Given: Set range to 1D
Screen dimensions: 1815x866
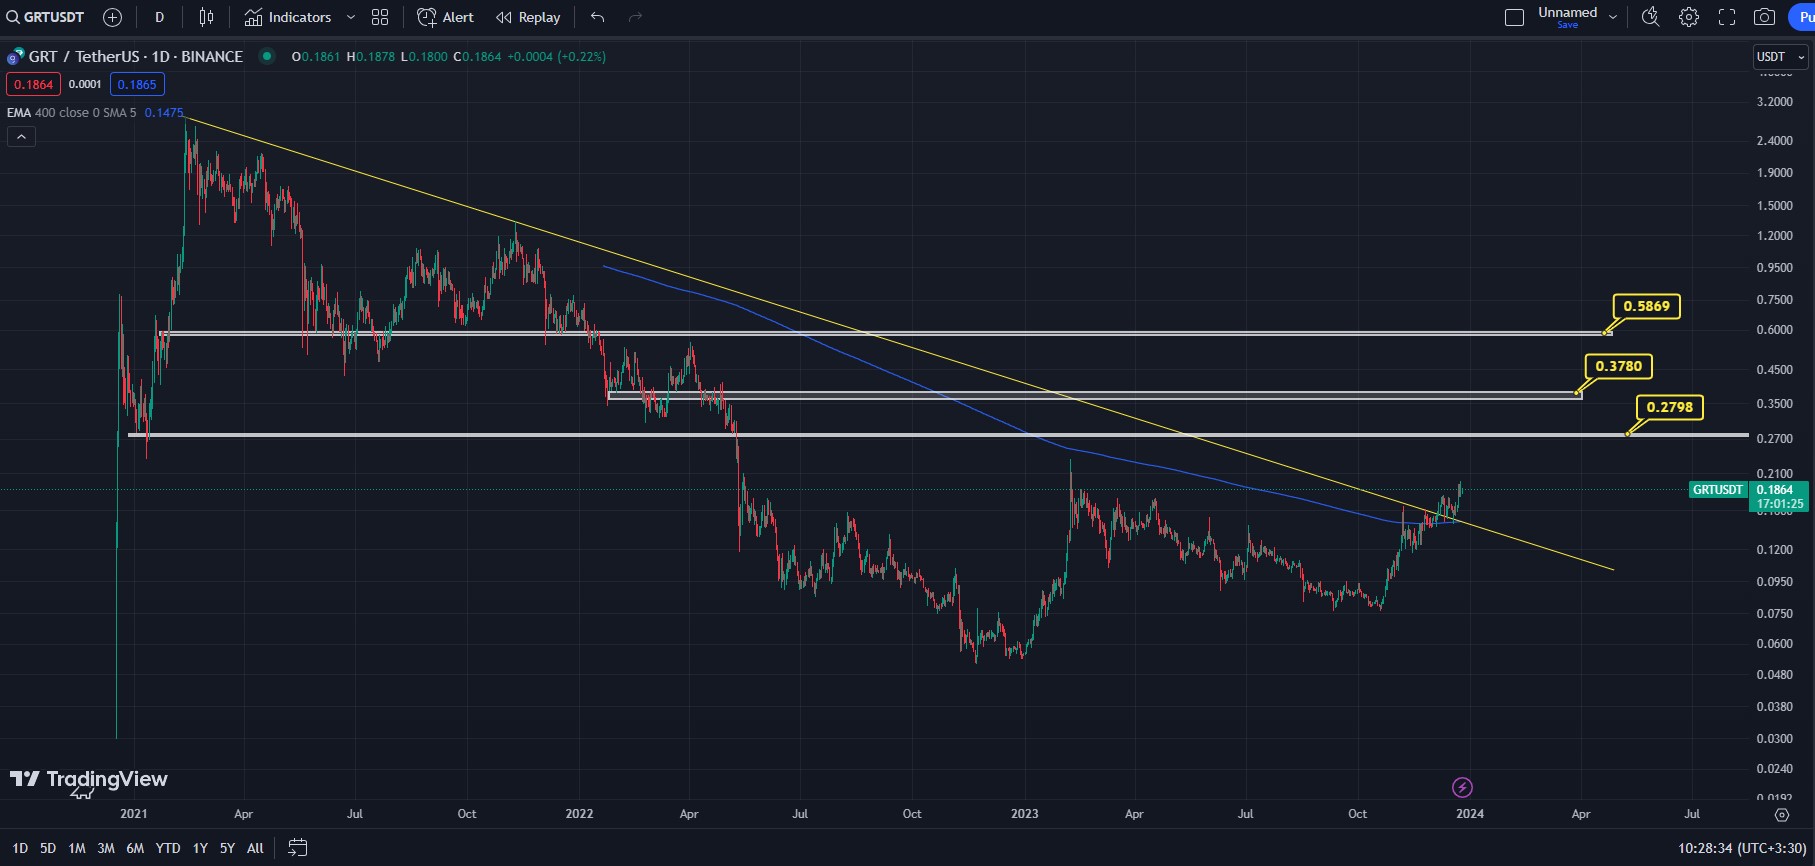Looking at the screenshot, I should pos(20,848).
